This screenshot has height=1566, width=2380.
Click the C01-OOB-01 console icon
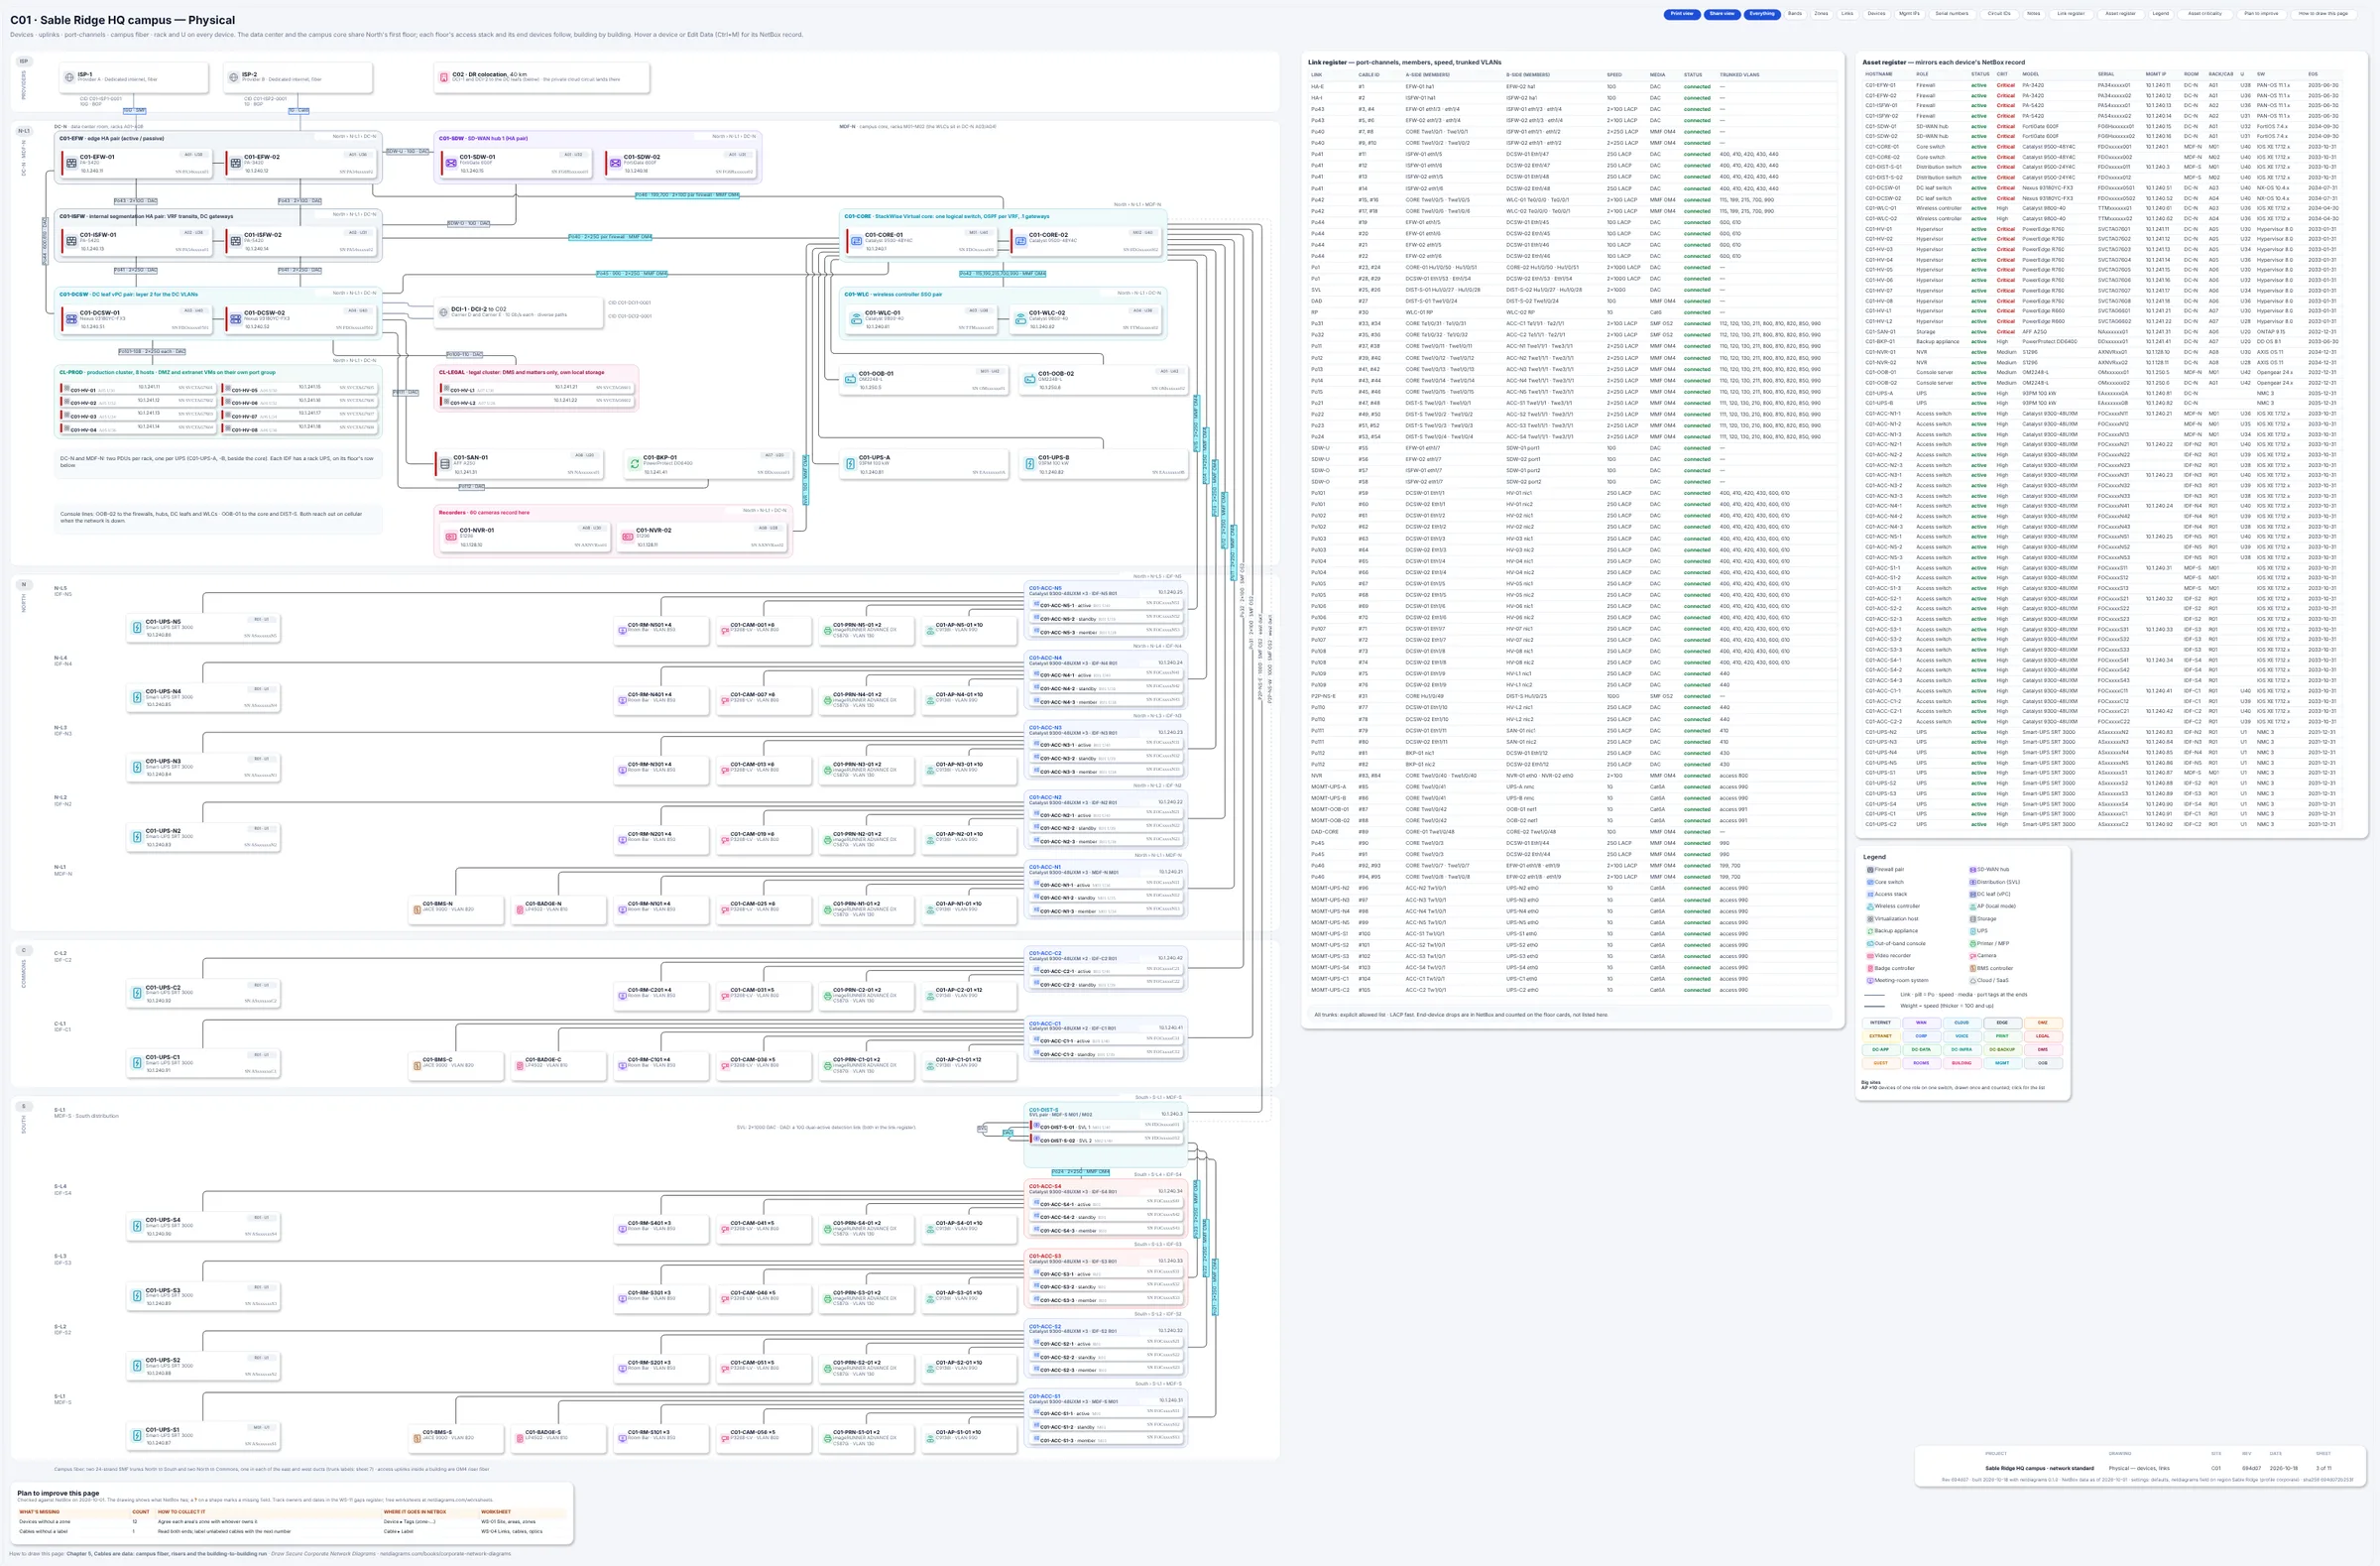[850, 378]
